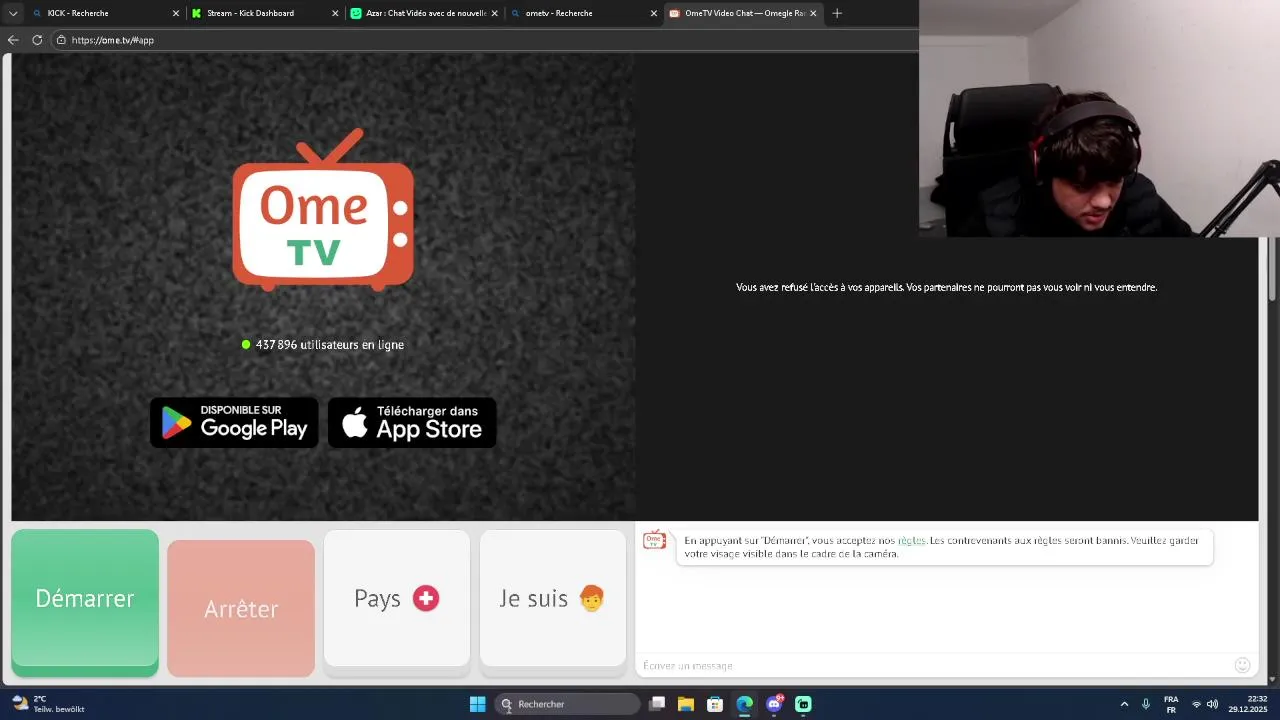Screen dimensions: 1280x720
Task: Open File Explorer from taskbar
Action: pyautogui.click(x=686, y=704)
